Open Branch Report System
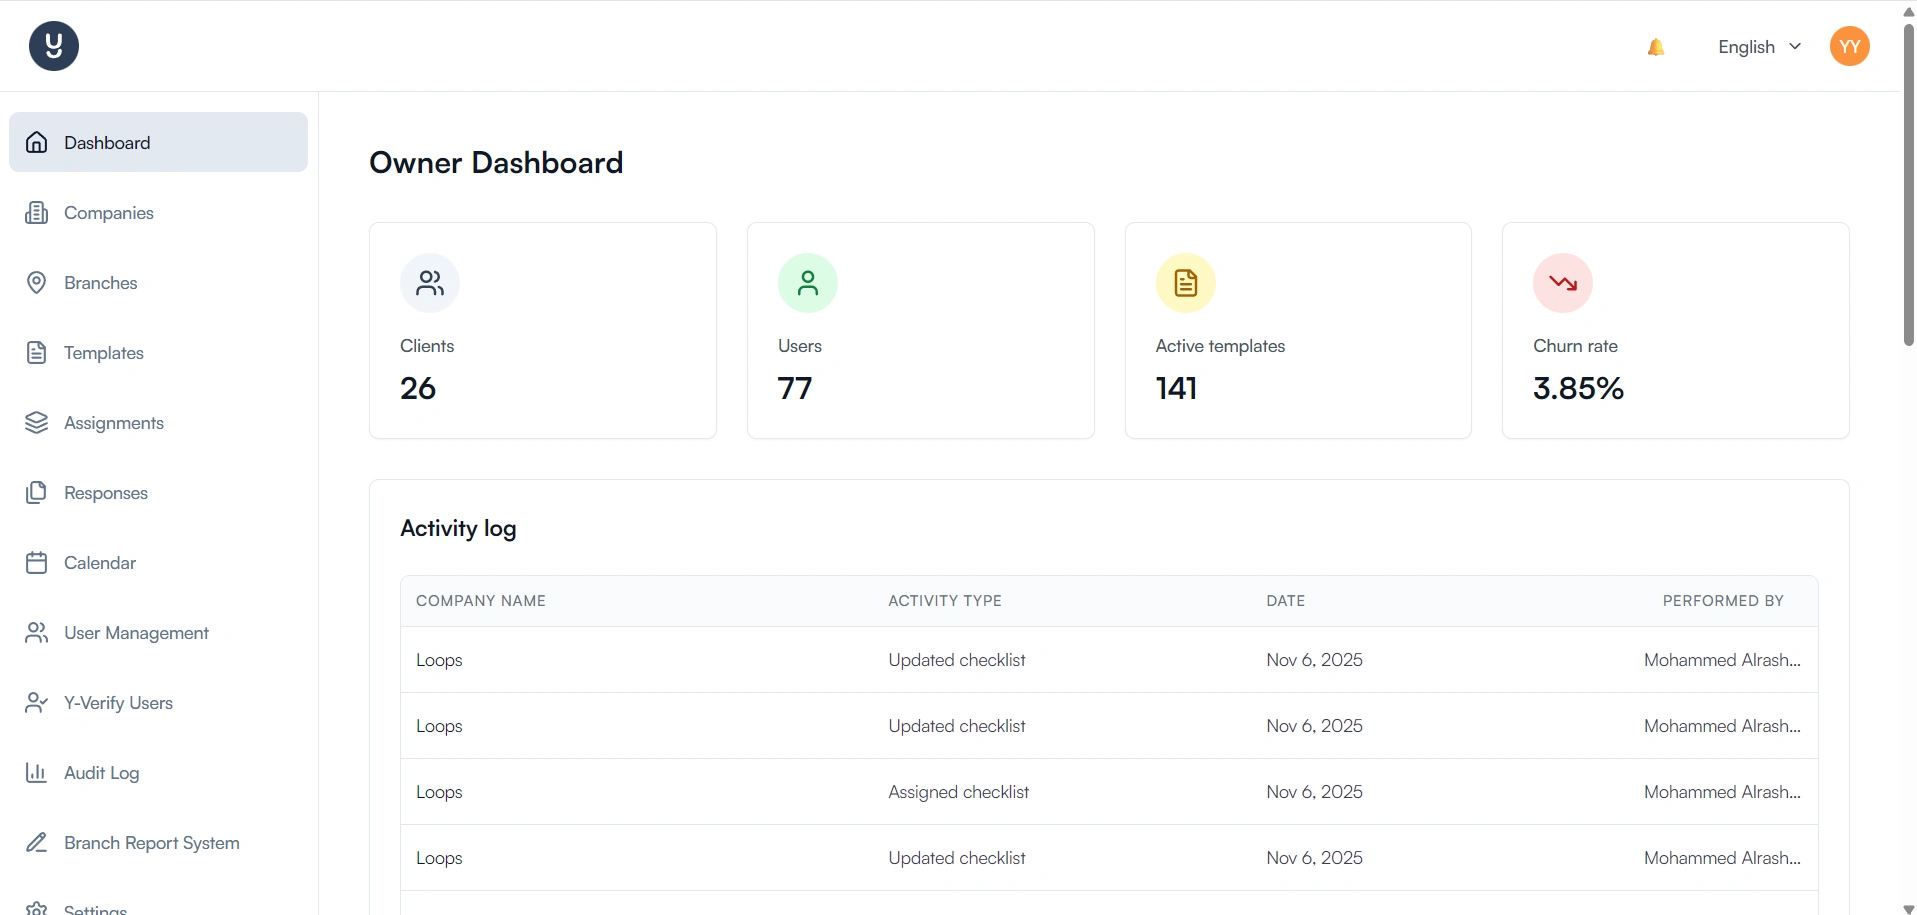1917x915 pixels. [x=152, y=843]
